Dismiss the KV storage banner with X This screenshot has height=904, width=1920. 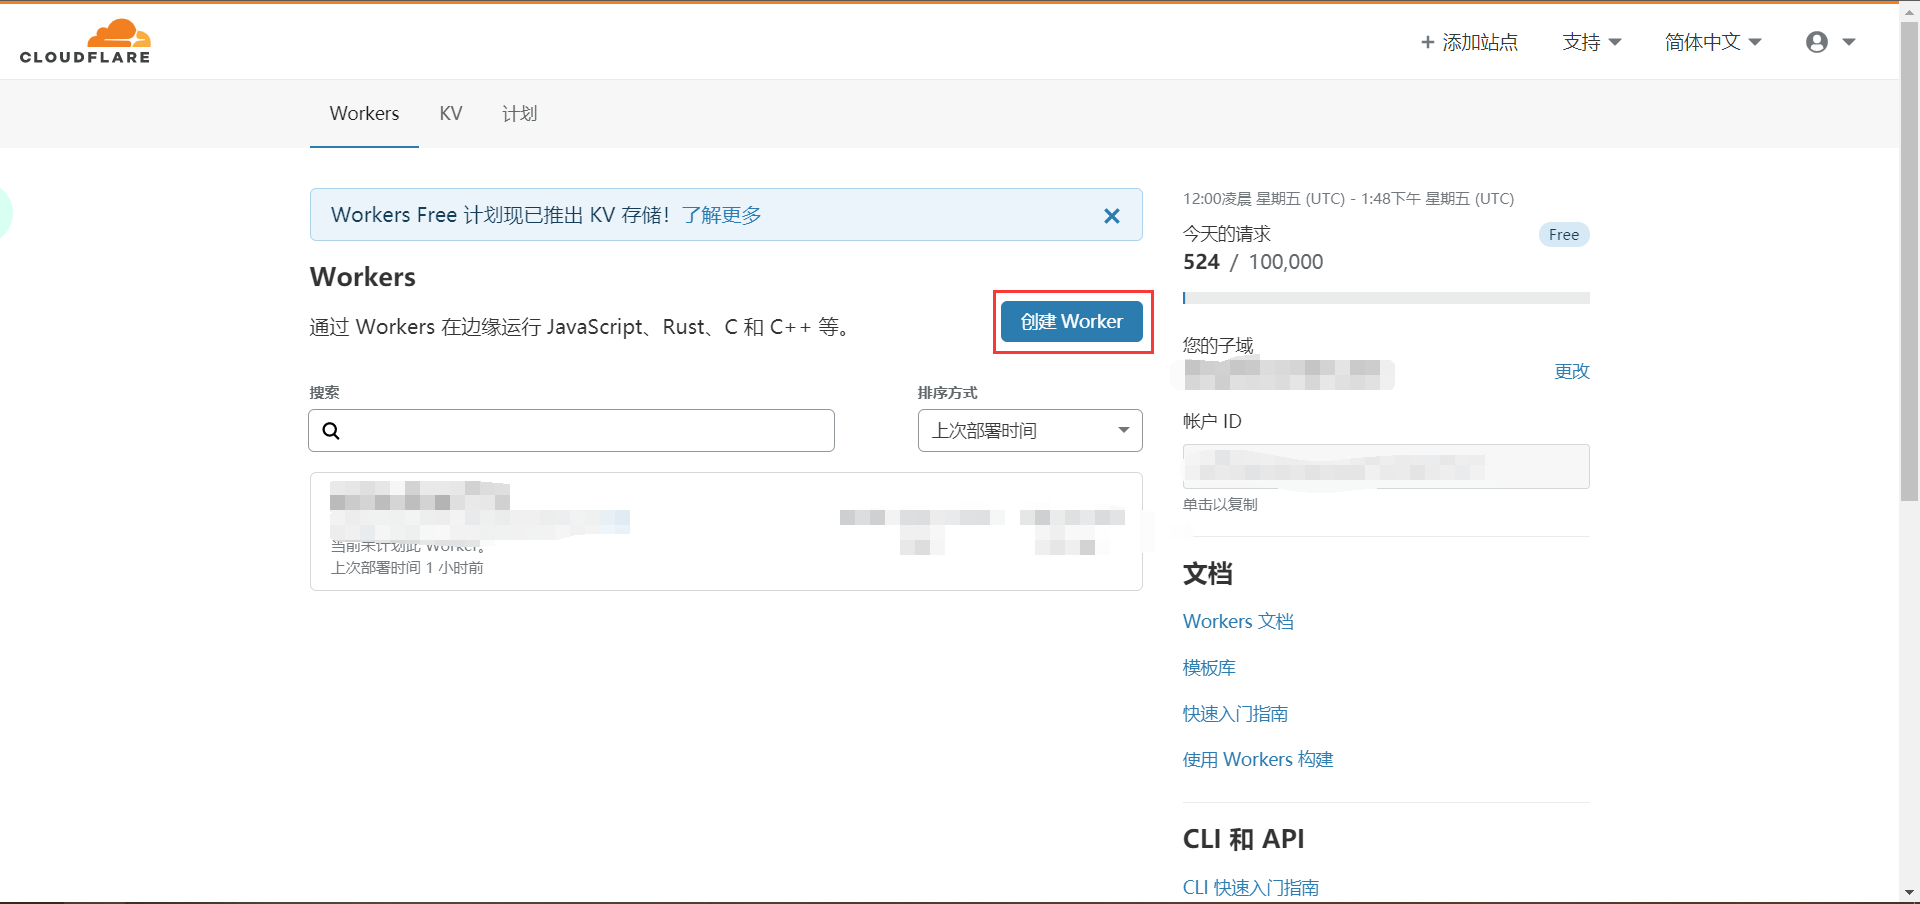1111,216
